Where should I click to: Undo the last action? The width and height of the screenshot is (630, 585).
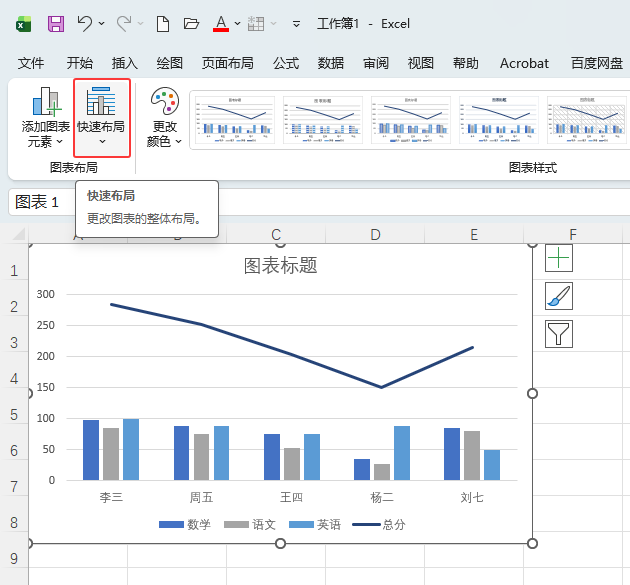point(84,24)
